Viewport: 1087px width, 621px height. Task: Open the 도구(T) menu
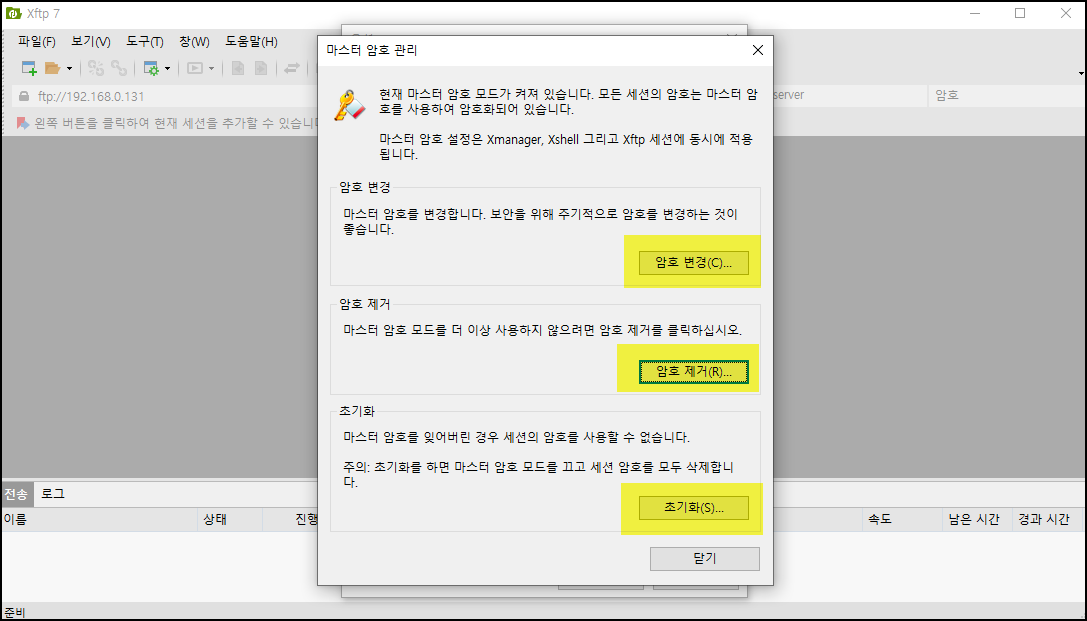145,42
